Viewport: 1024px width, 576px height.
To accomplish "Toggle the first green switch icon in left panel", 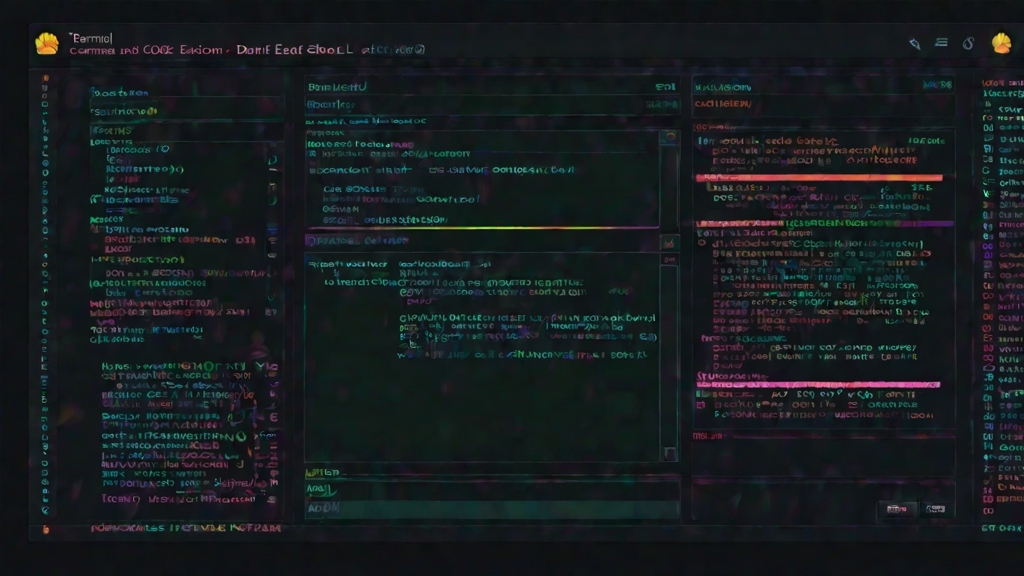I will [272, 160].
